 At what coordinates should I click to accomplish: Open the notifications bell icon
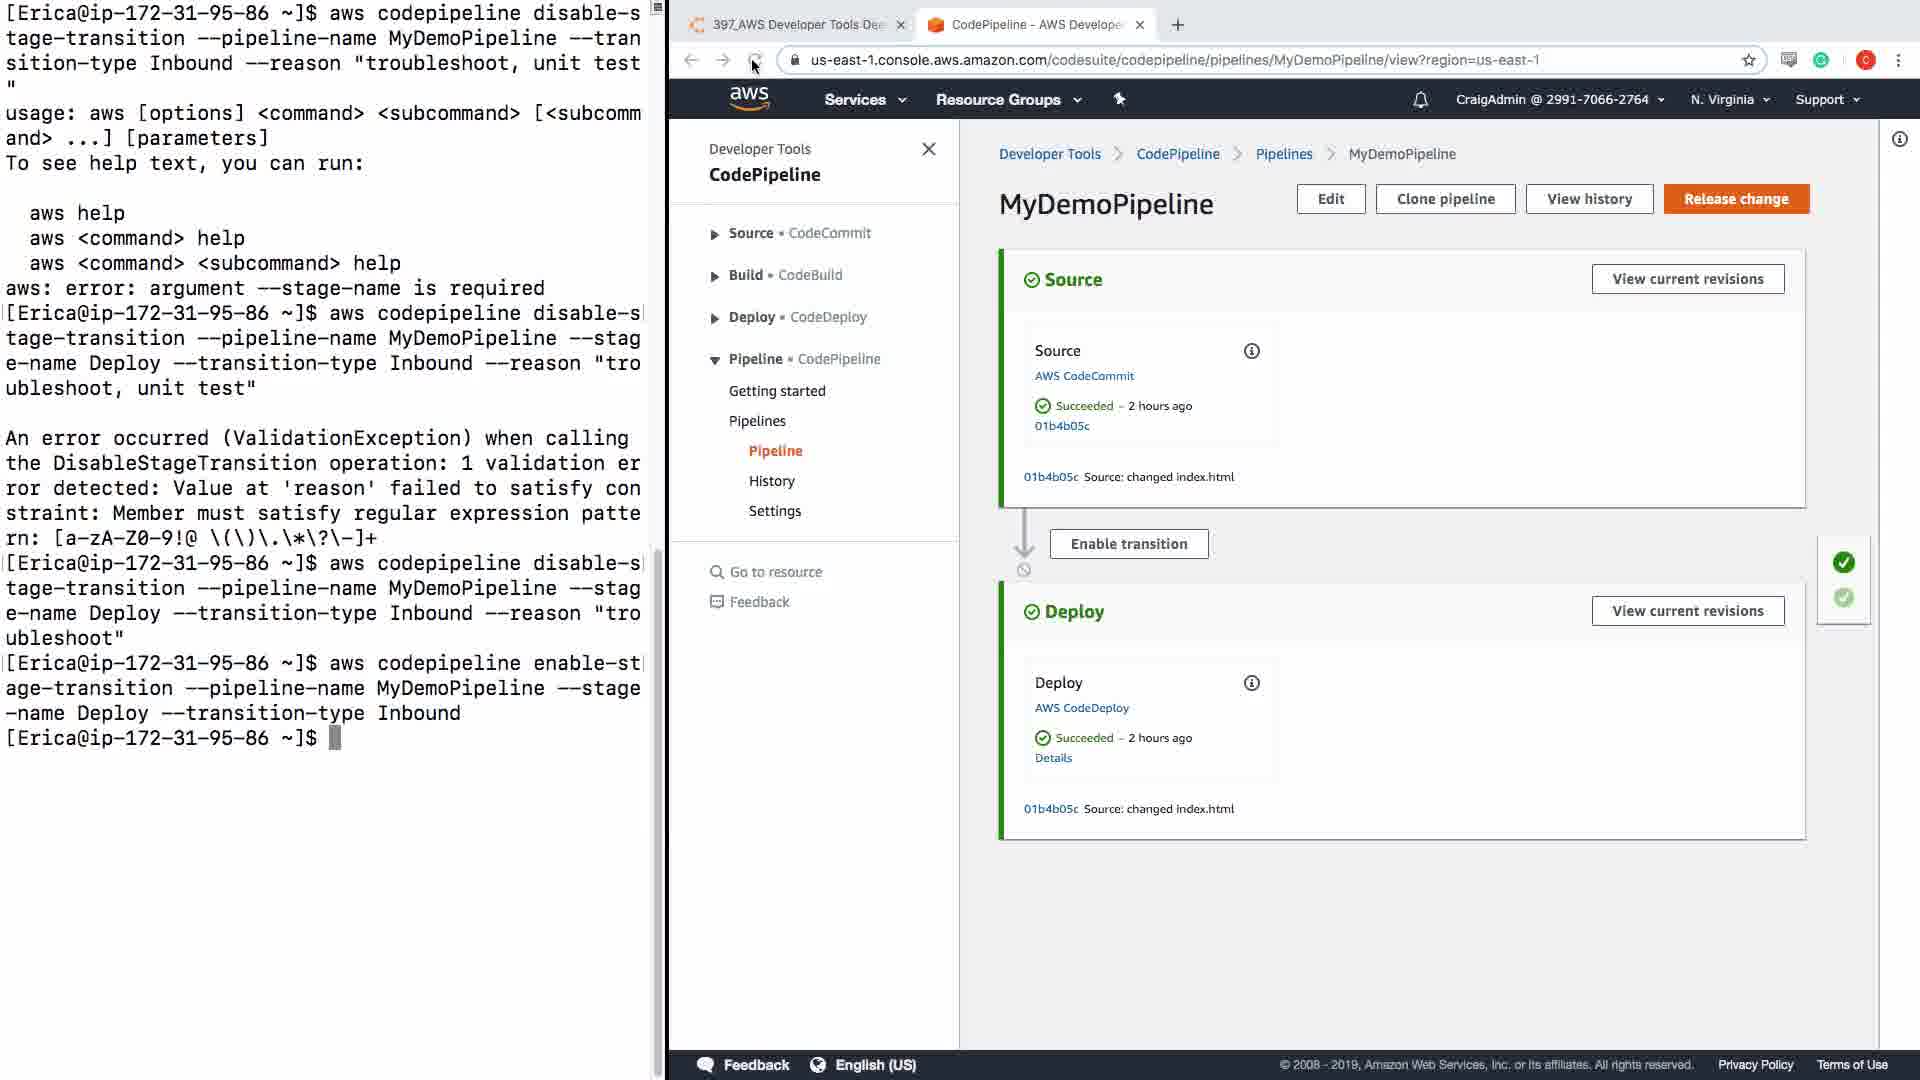tap(1420, 100)
